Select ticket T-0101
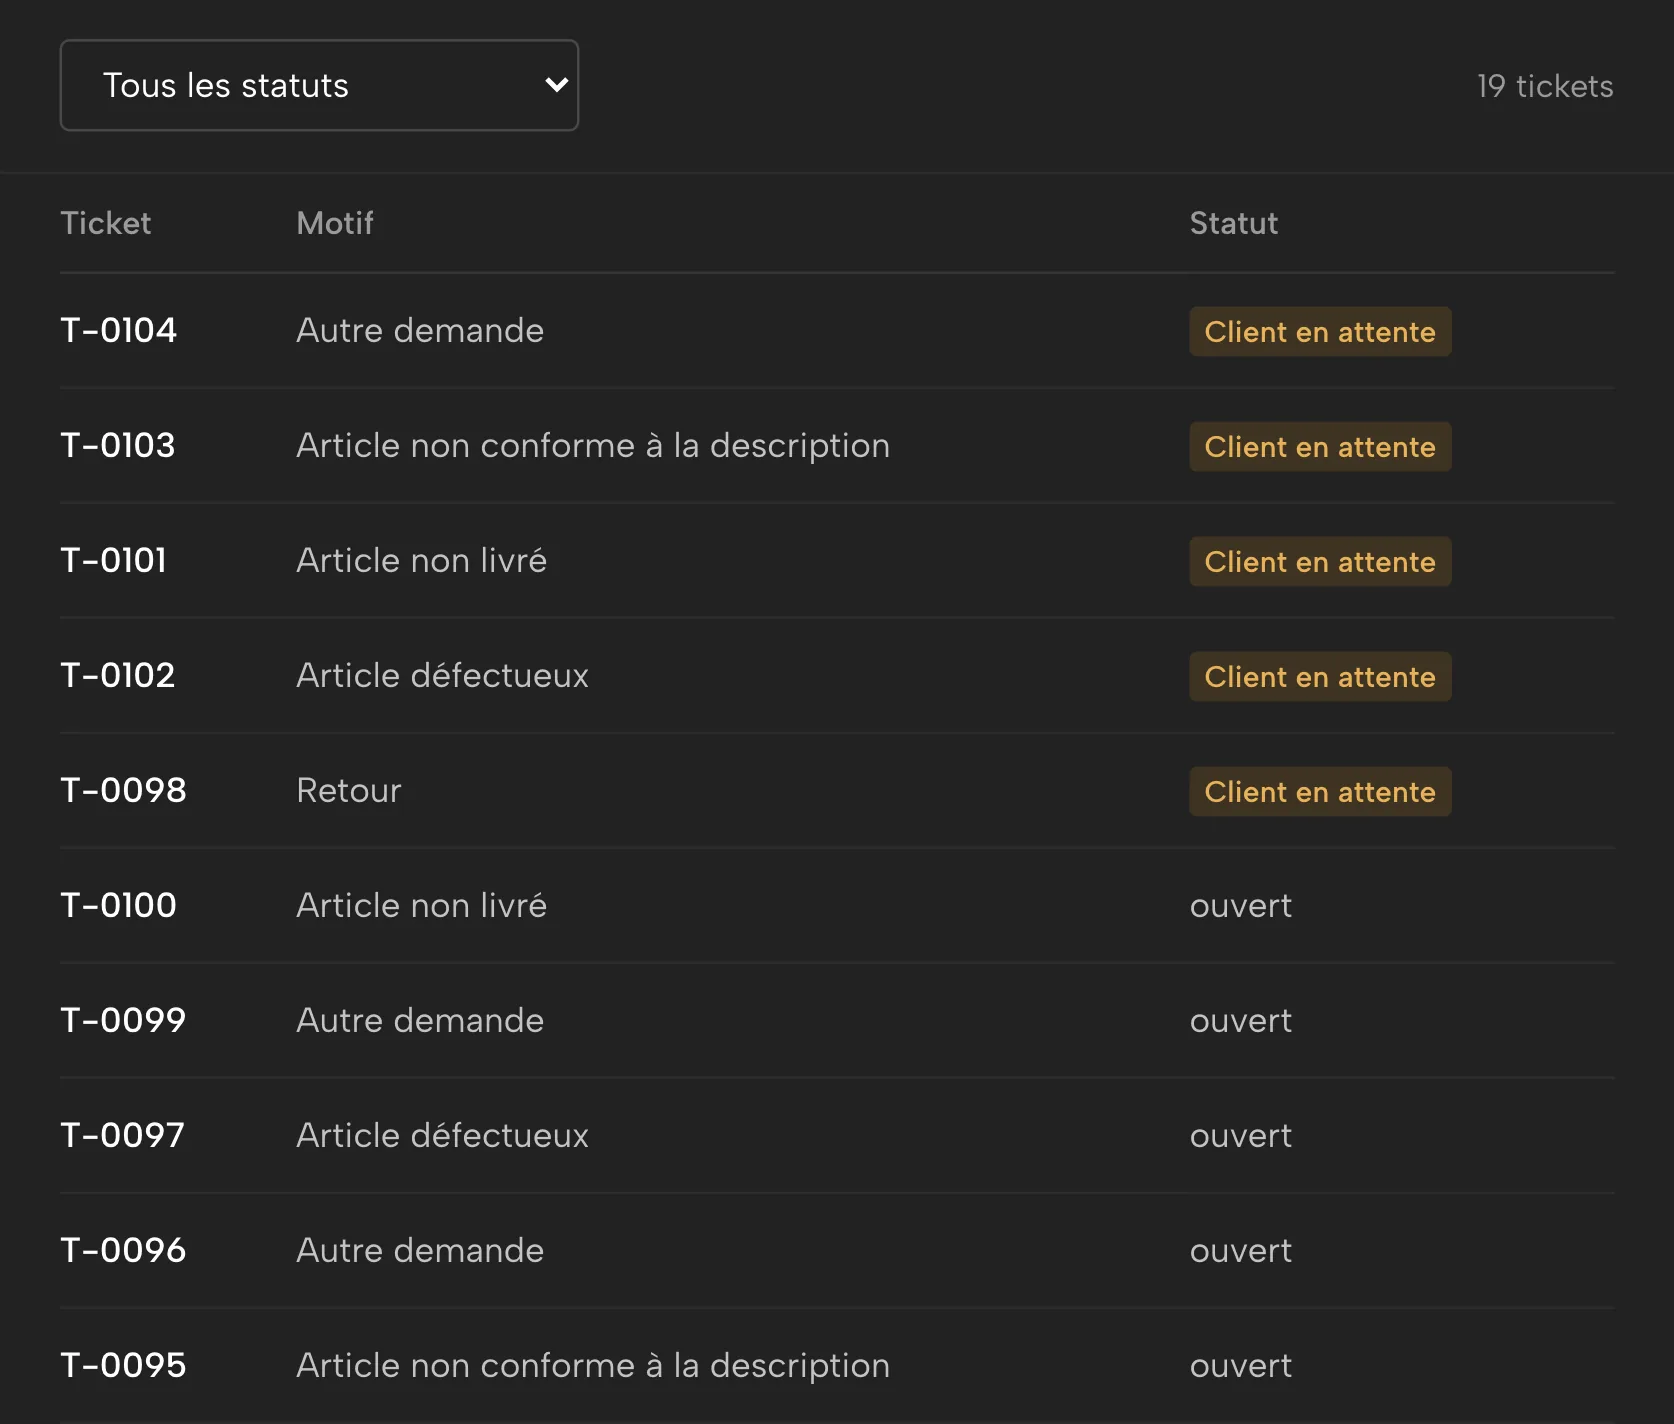This screenshot has width=1674, height=1424. tap(114, 560)
